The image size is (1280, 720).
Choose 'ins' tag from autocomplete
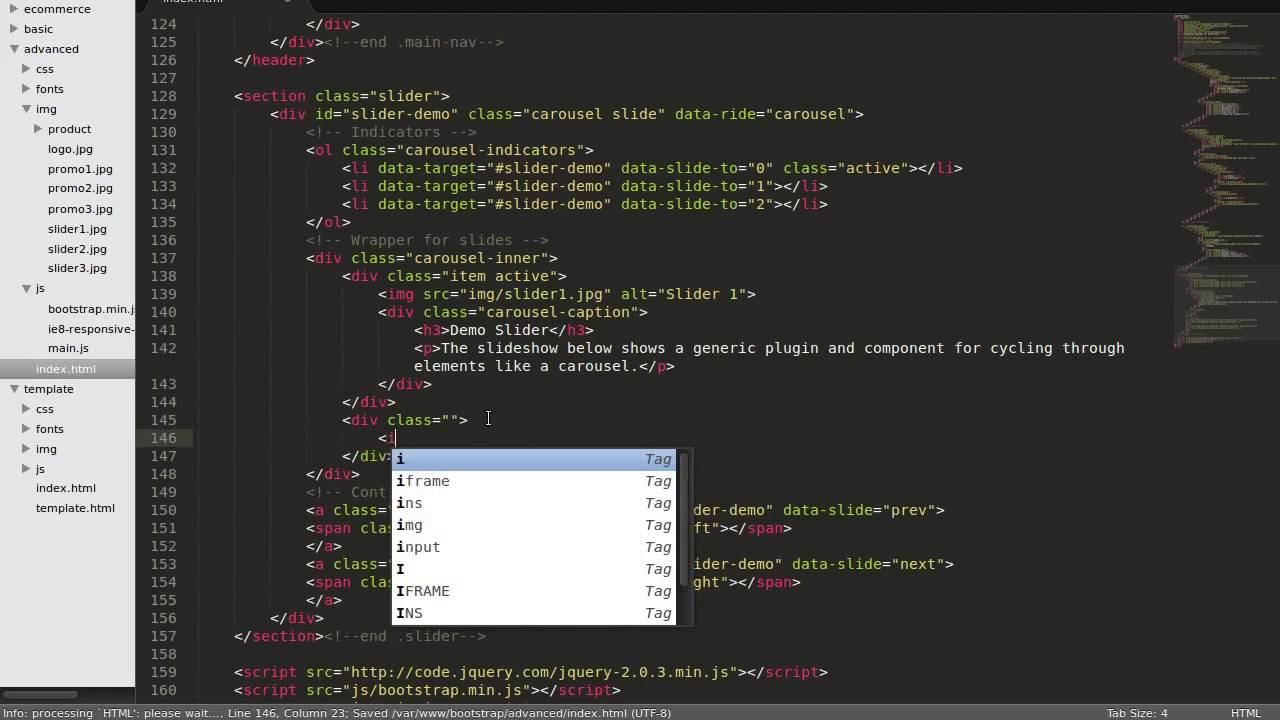point(534,503)
